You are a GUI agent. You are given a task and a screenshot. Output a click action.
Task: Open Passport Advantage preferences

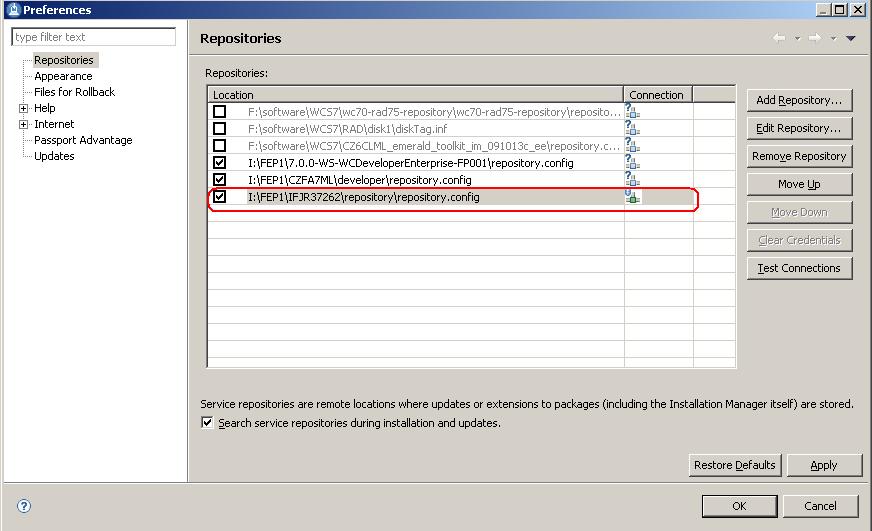(83, 140)
